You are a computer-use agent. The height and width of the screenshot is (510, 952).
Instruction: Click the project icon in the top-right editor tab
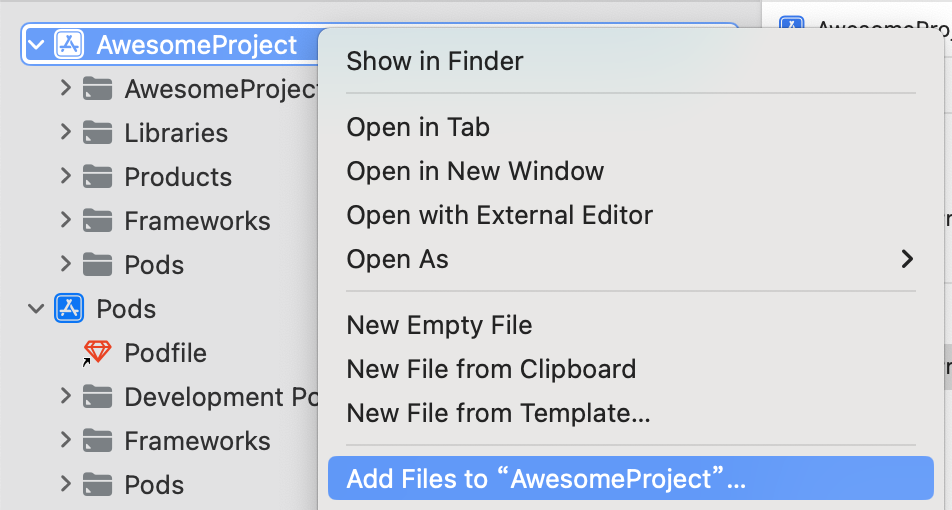(x=792, y=24)
